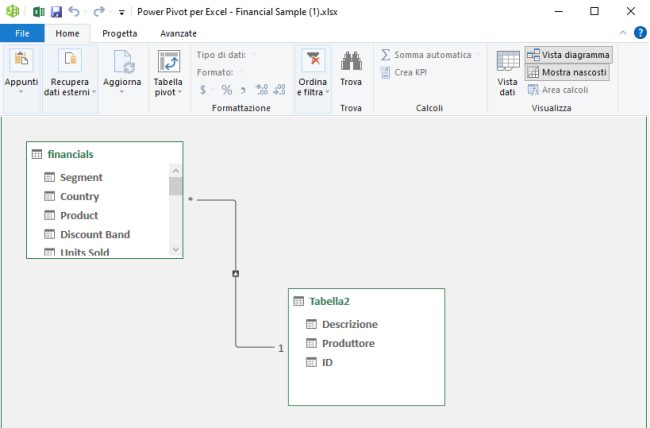Image resolution: width=650 pixels, height=428 pixels.
Task: Click the Undo arrow icon
Action: pos(74,12)
